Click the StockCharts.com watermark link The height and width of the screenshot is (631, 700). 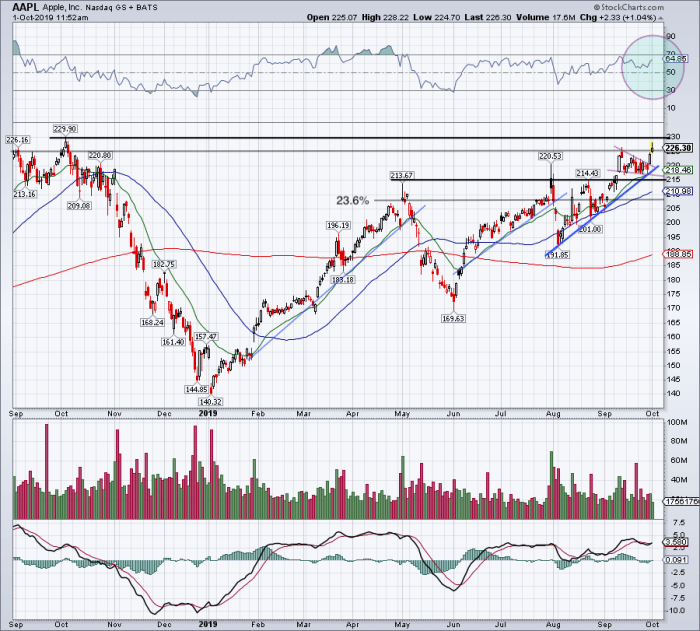pos(629,7)
